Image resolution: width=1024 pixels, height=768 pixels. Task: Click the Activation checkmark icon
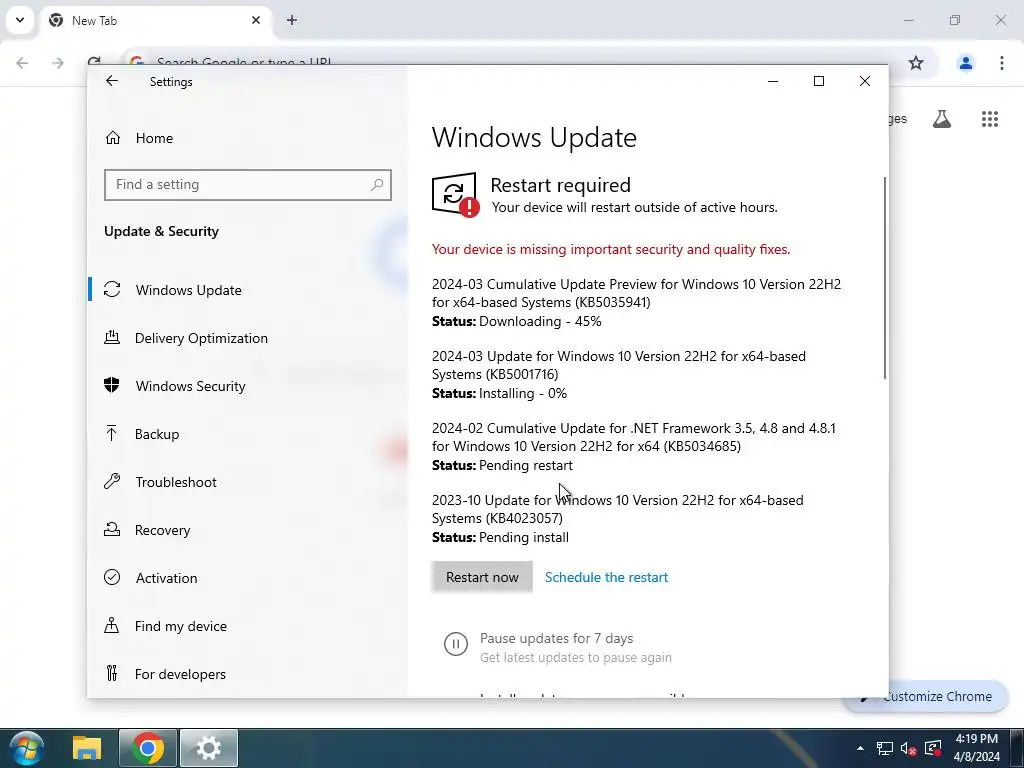coord(112,577)
